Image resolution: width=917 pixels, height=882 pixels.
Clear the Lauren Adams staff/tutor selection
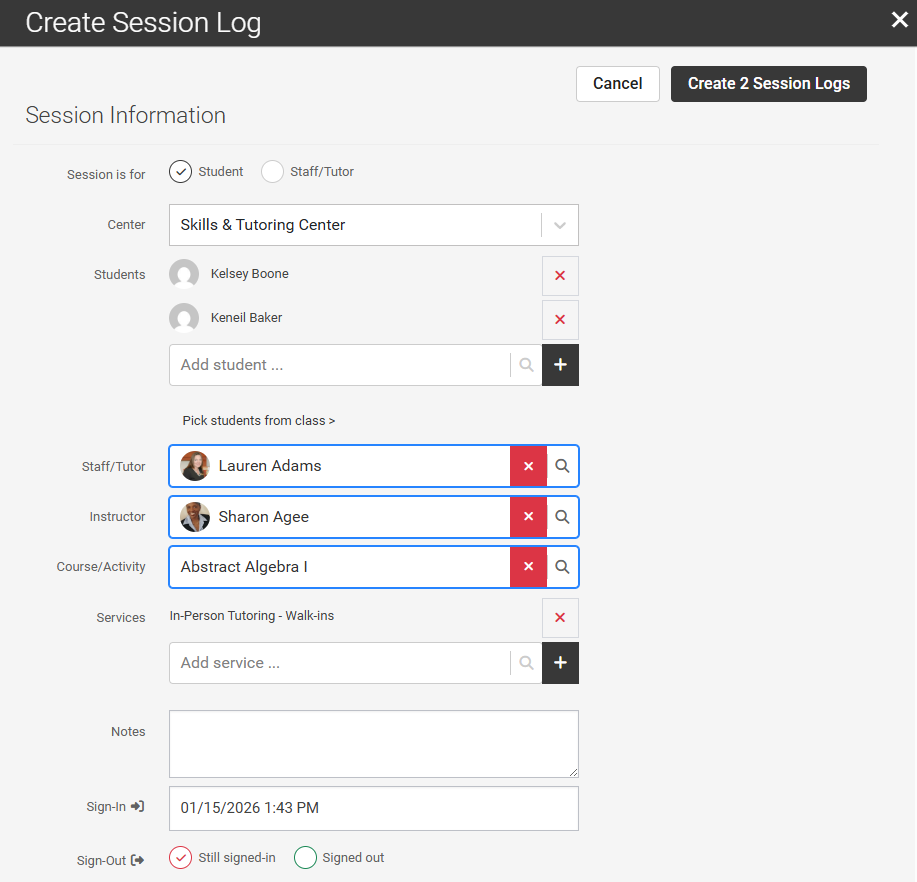(528, 466)
